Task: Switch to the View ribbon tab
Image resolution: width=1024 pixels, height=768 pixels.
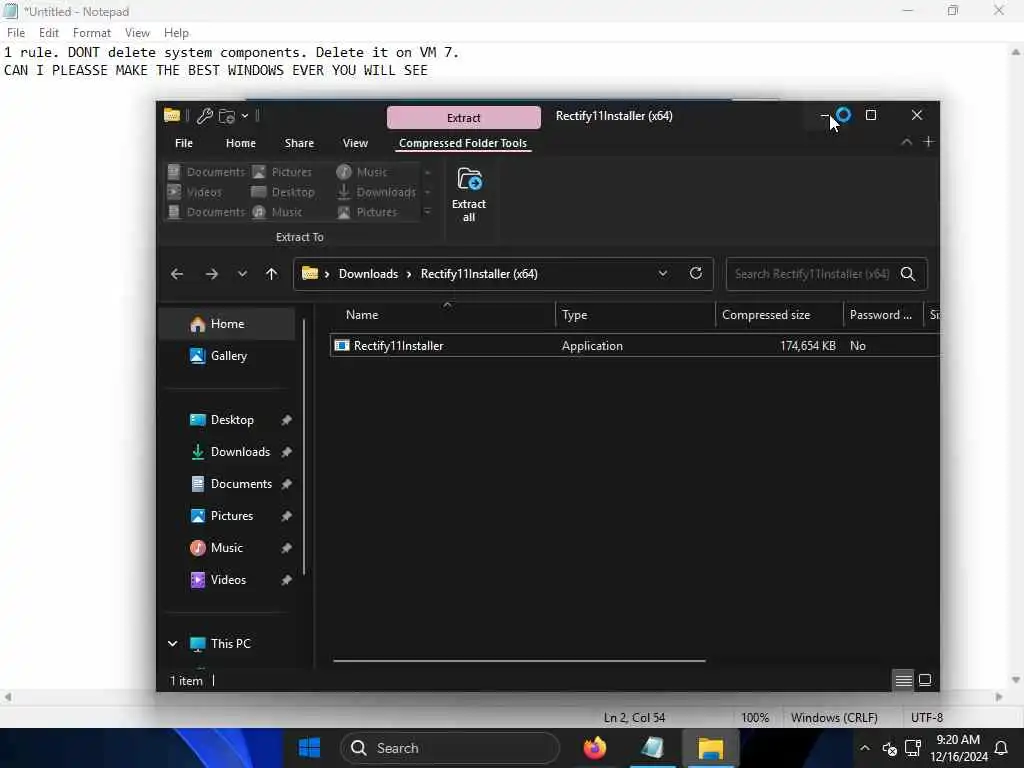Action: pyautogui.click(x=355, y=143)
